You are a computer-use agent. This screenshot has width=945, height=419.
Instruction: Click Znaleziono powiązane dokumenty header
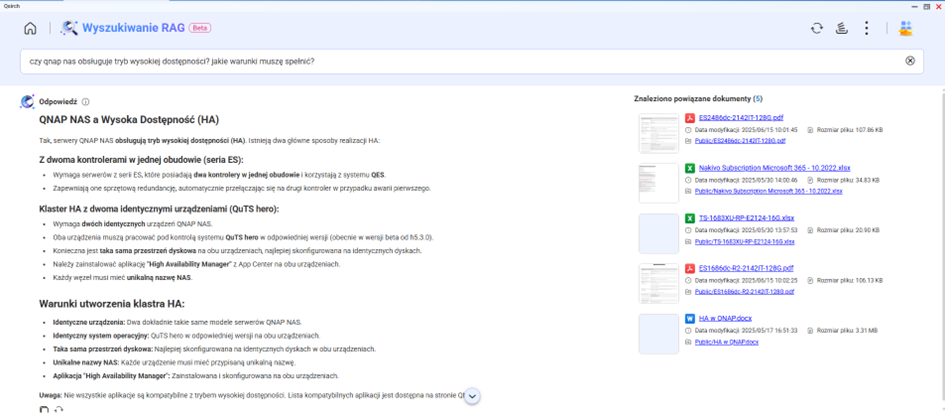(x=698, y=98)
